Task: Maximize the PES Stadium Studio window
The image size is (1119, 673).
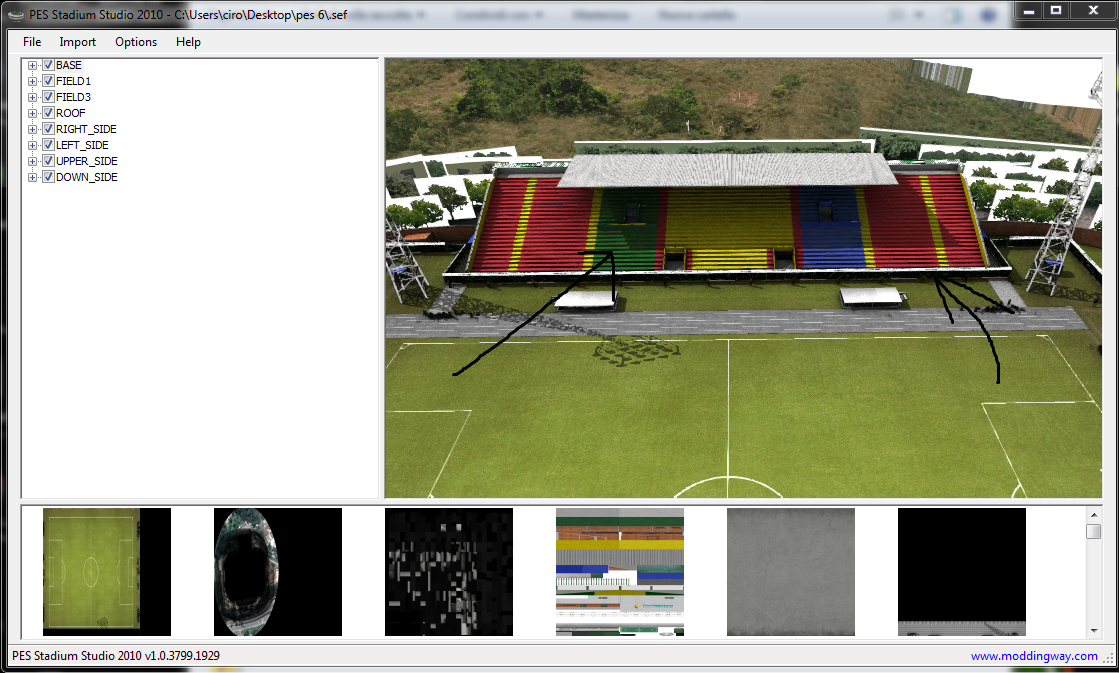Action: [x=1056, y=11]
